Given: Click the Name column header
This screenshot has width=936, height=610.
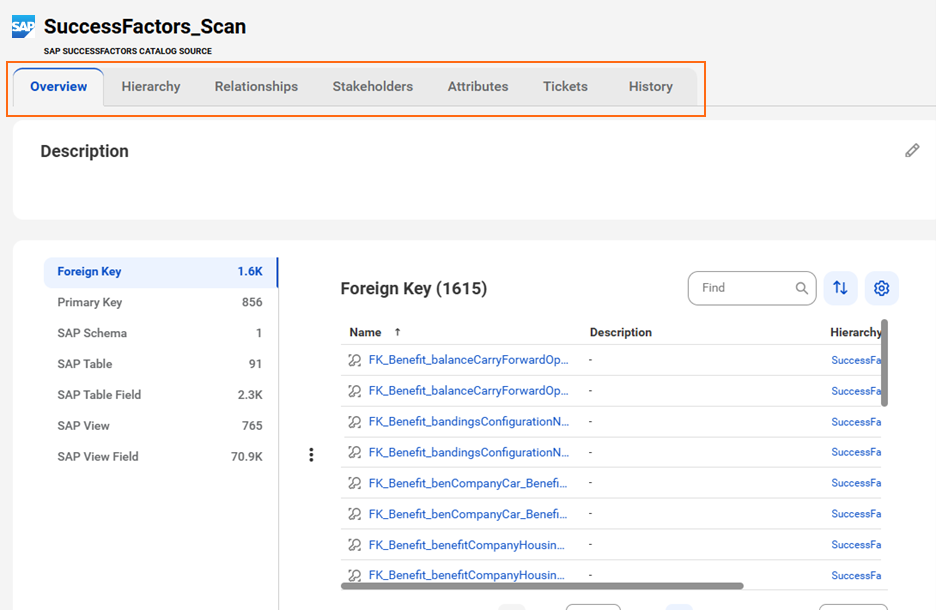Looking at the screenshot, I should click(365, 332).
